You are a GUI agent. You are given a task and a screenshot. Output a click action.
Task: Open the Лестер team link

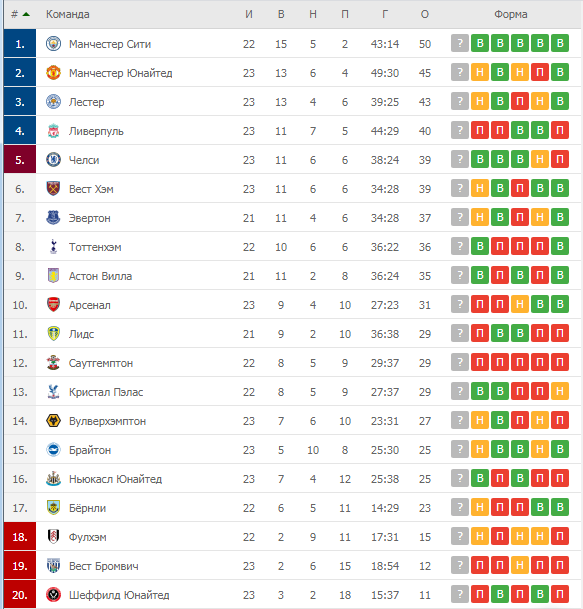[x=86, y=102]
